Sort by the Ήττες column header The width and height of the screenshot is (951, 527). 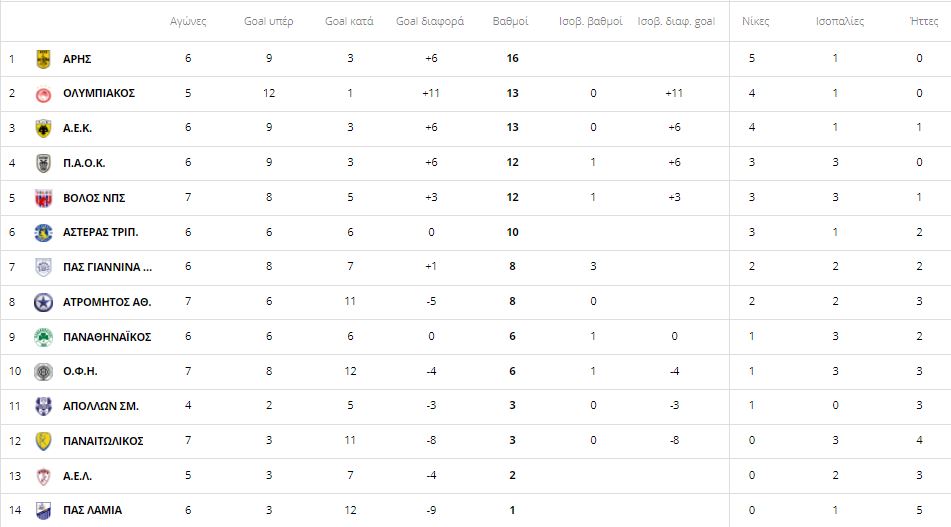point(924,21)
